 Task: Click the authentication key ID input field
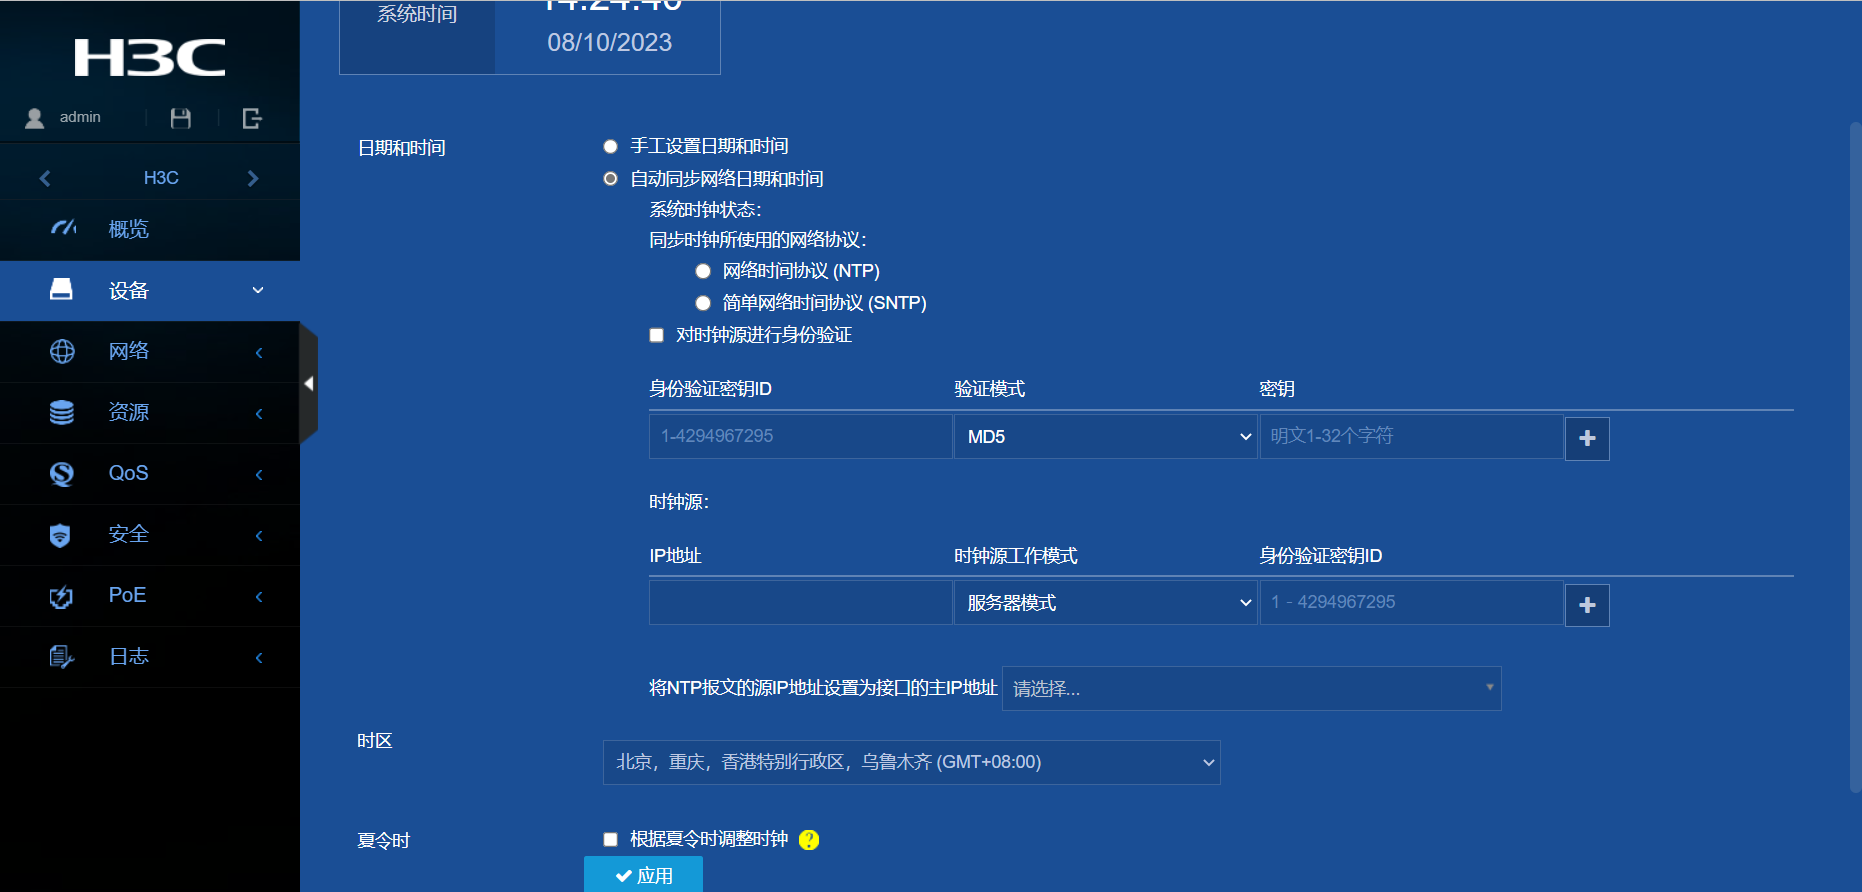click(x=800, y=436)
